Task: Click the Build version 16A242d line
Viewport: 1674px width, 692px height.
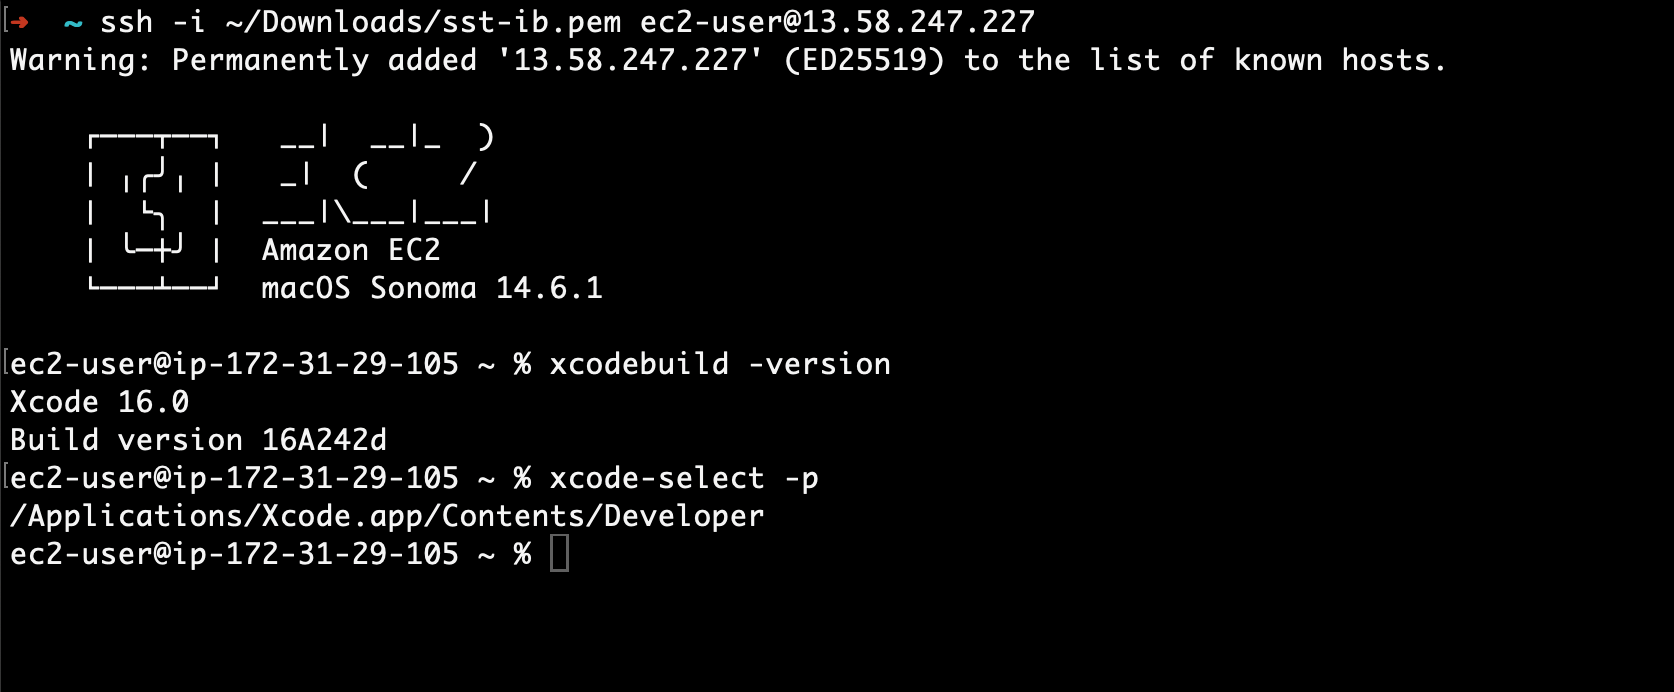Action: (198, 440)
